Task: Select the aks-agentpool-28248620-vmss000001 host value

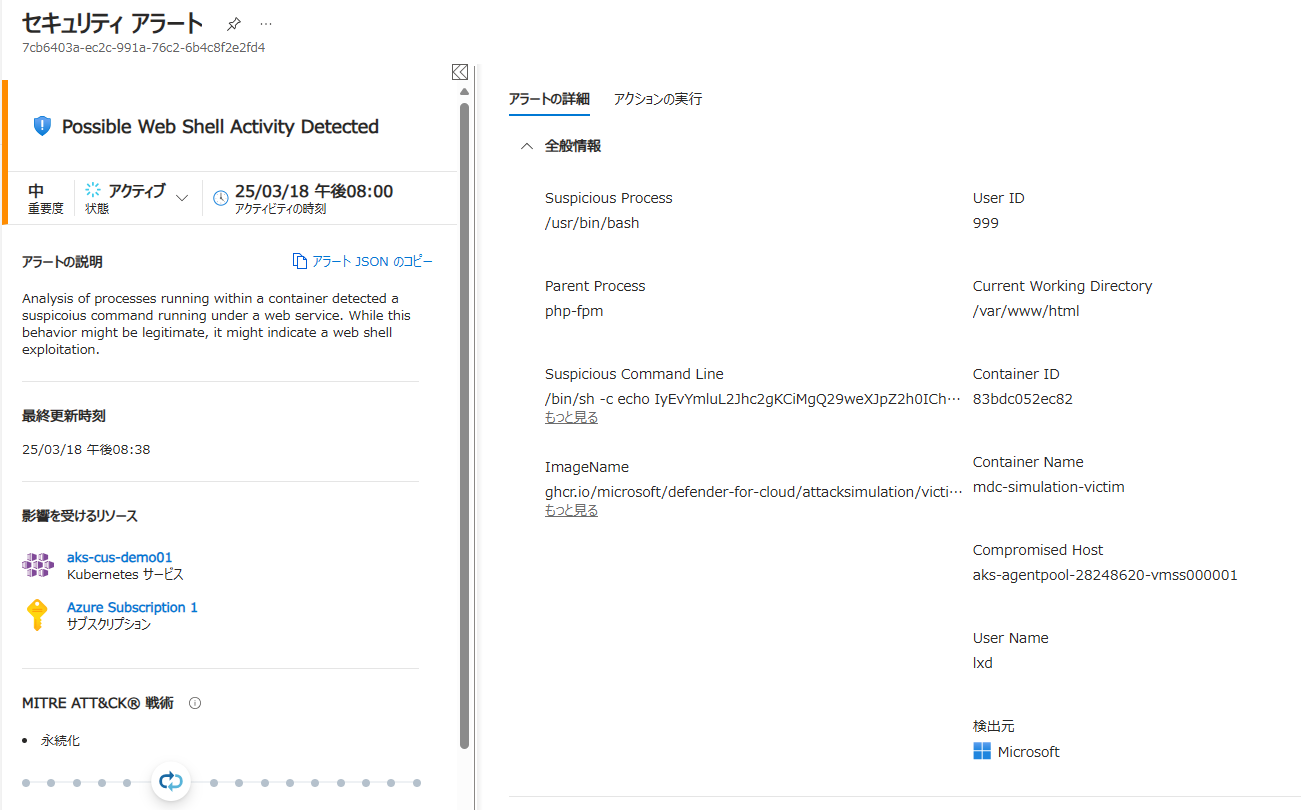Action: (x=1105, y=575)
